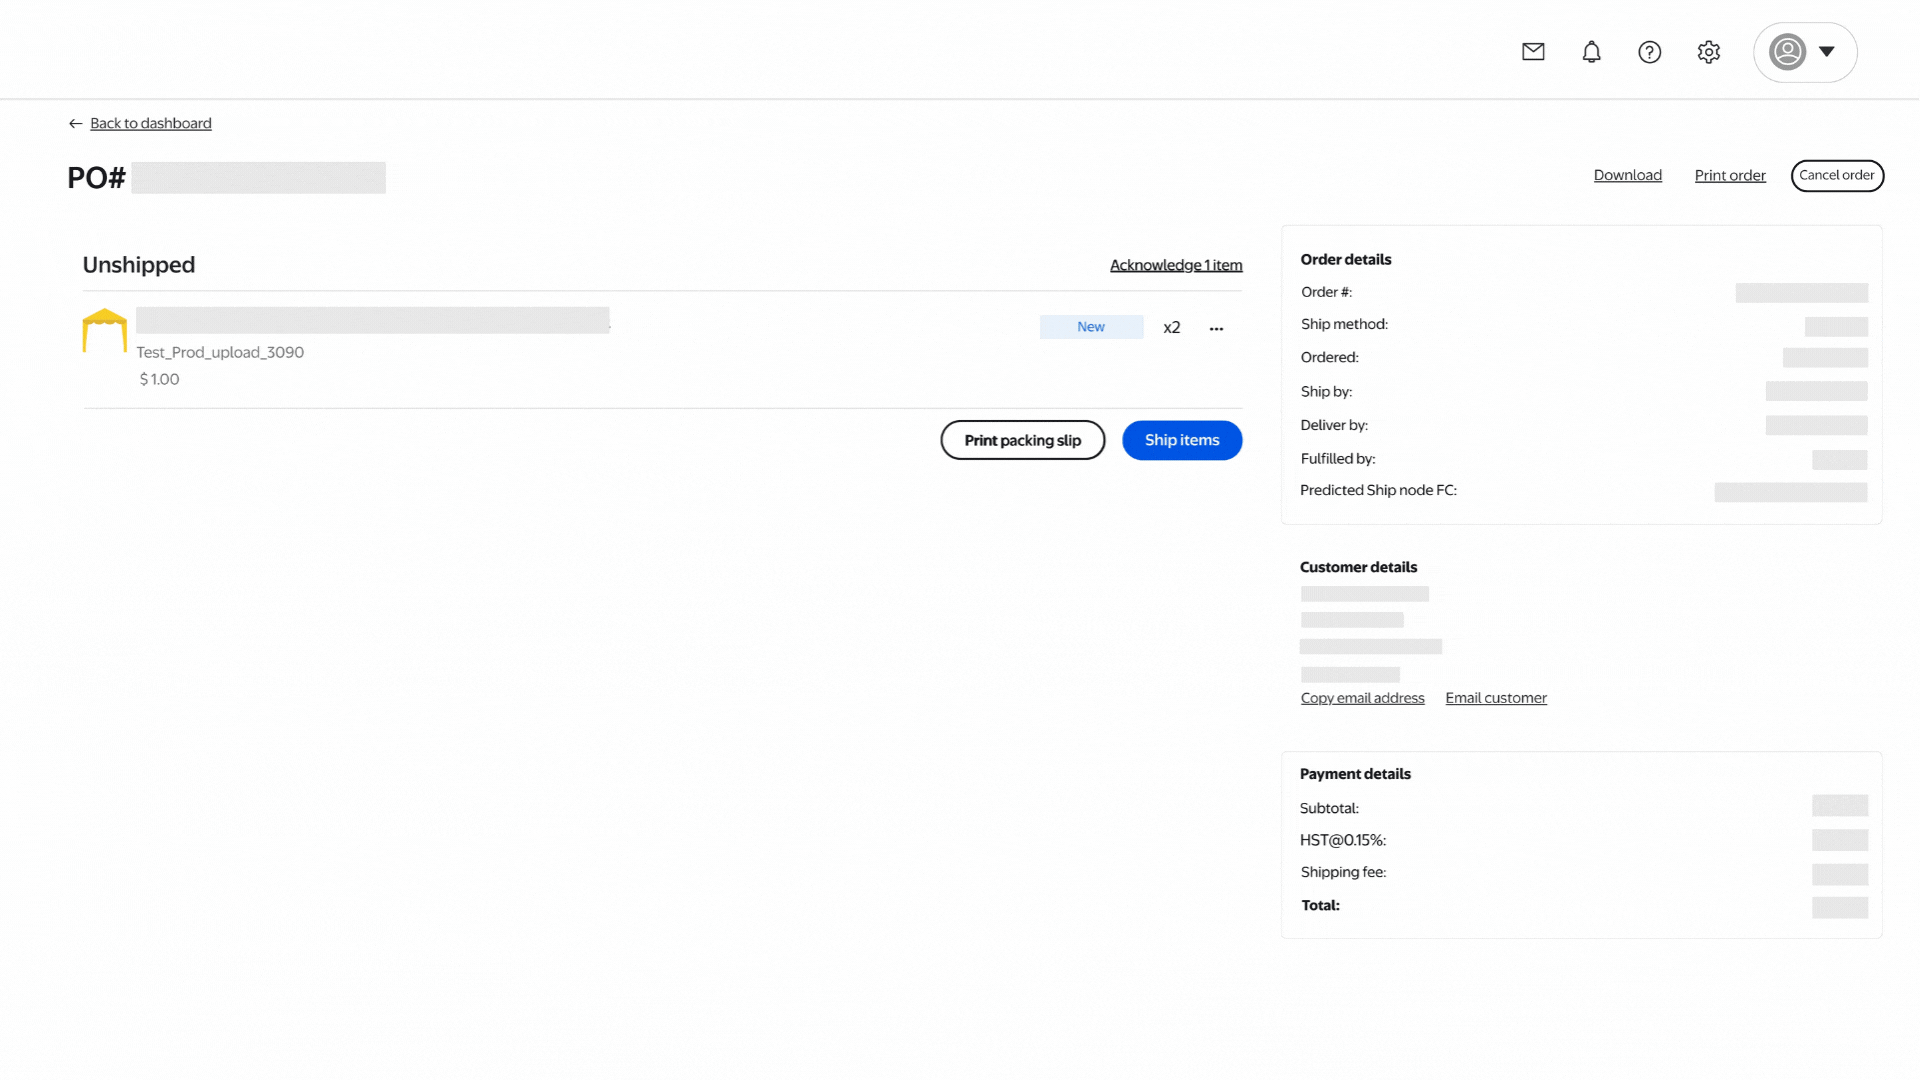Click the yellow canopy product thumbnail
This screenshot has width=1920, height=1080.
click(104, 330)
